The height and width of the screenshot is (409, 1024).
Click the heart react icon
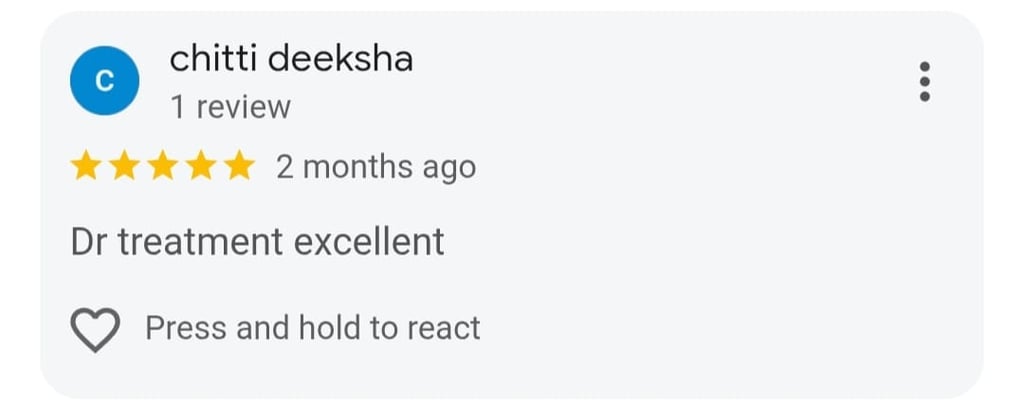[96, 329]
